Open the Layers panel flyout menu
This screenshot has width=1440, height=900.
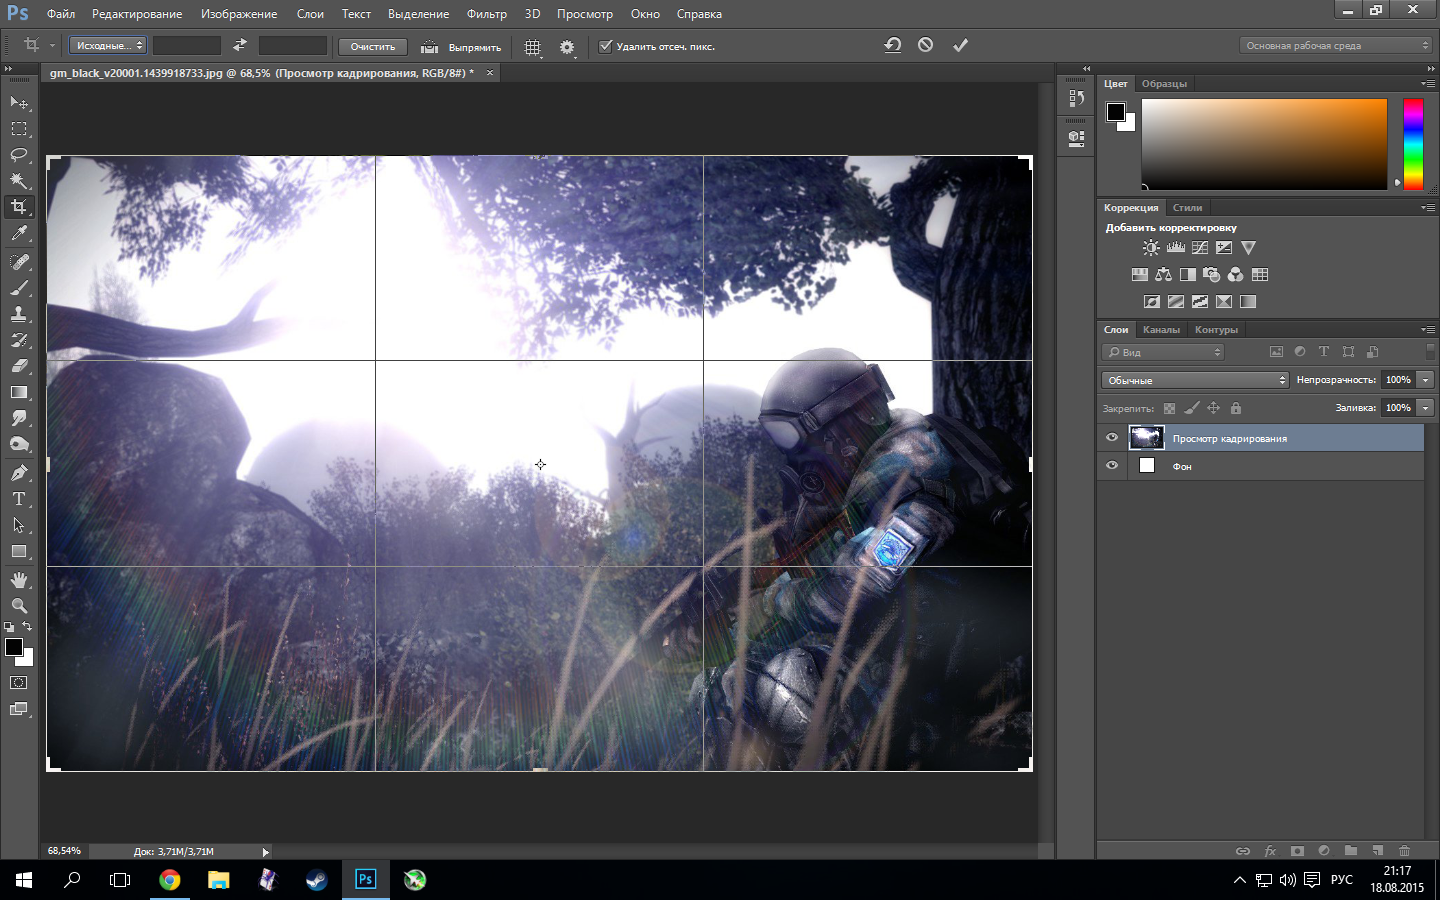tap(1428, 329)
